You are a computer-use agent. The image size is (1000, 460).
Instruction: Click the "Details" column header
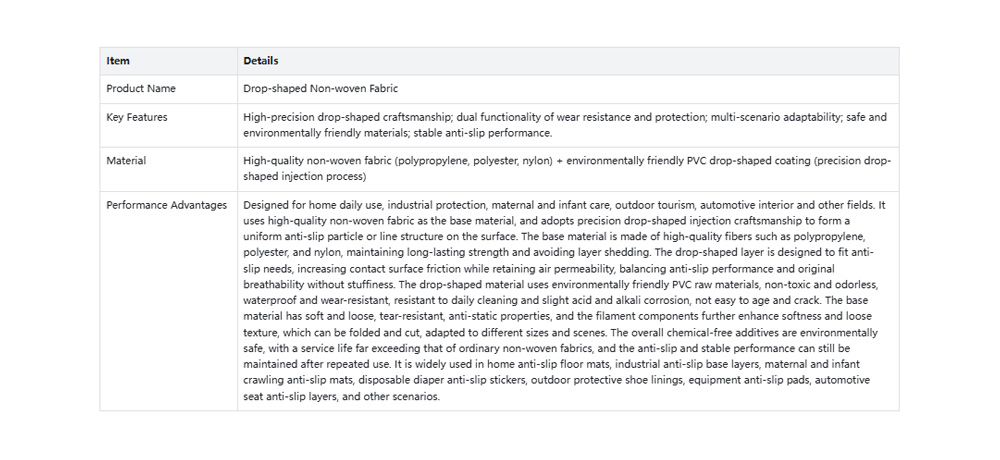pyautogui.click(x=260, y=61)
